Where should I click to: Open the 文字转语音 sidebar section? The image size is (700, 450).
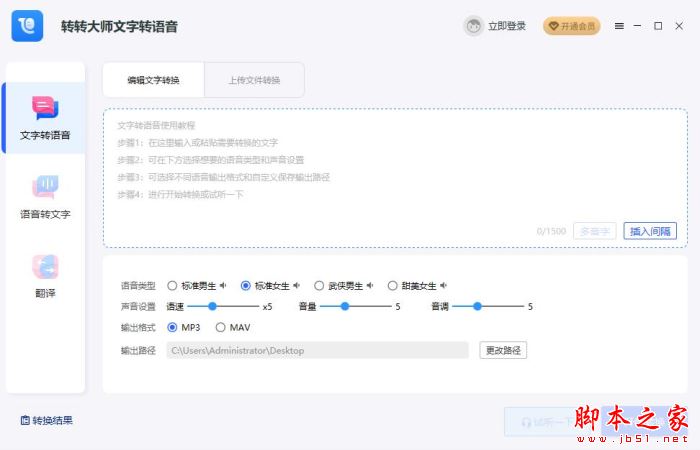click(x=45, y=118)
